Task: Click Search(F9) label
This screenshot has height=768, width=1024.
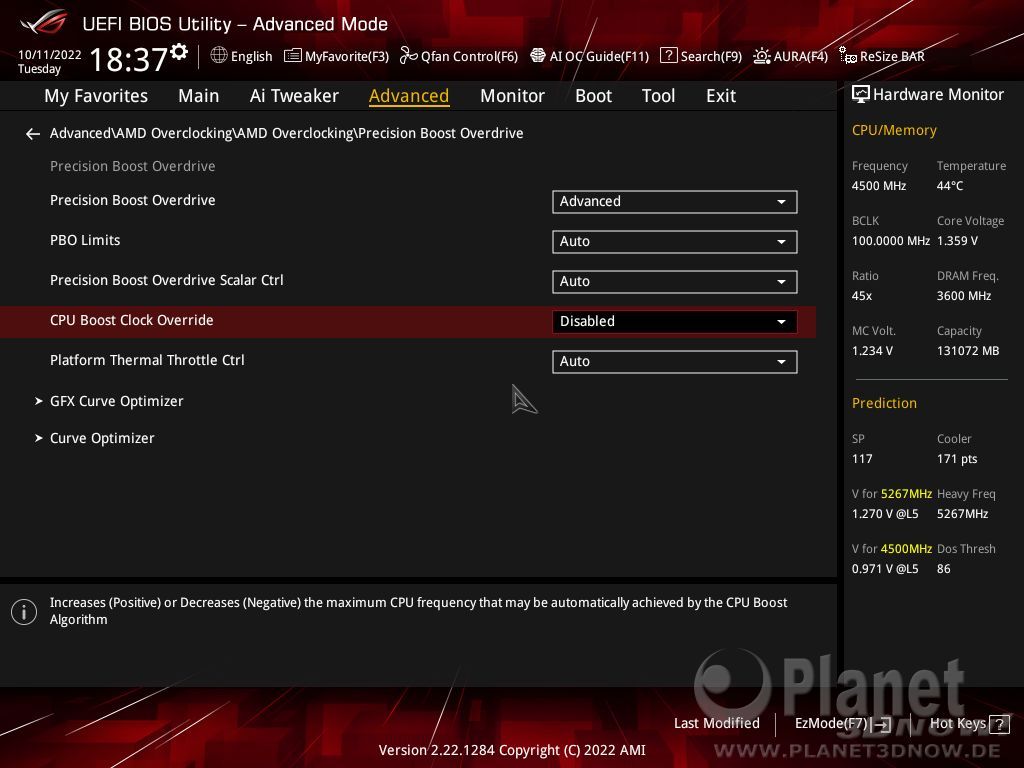Action: 711,57
